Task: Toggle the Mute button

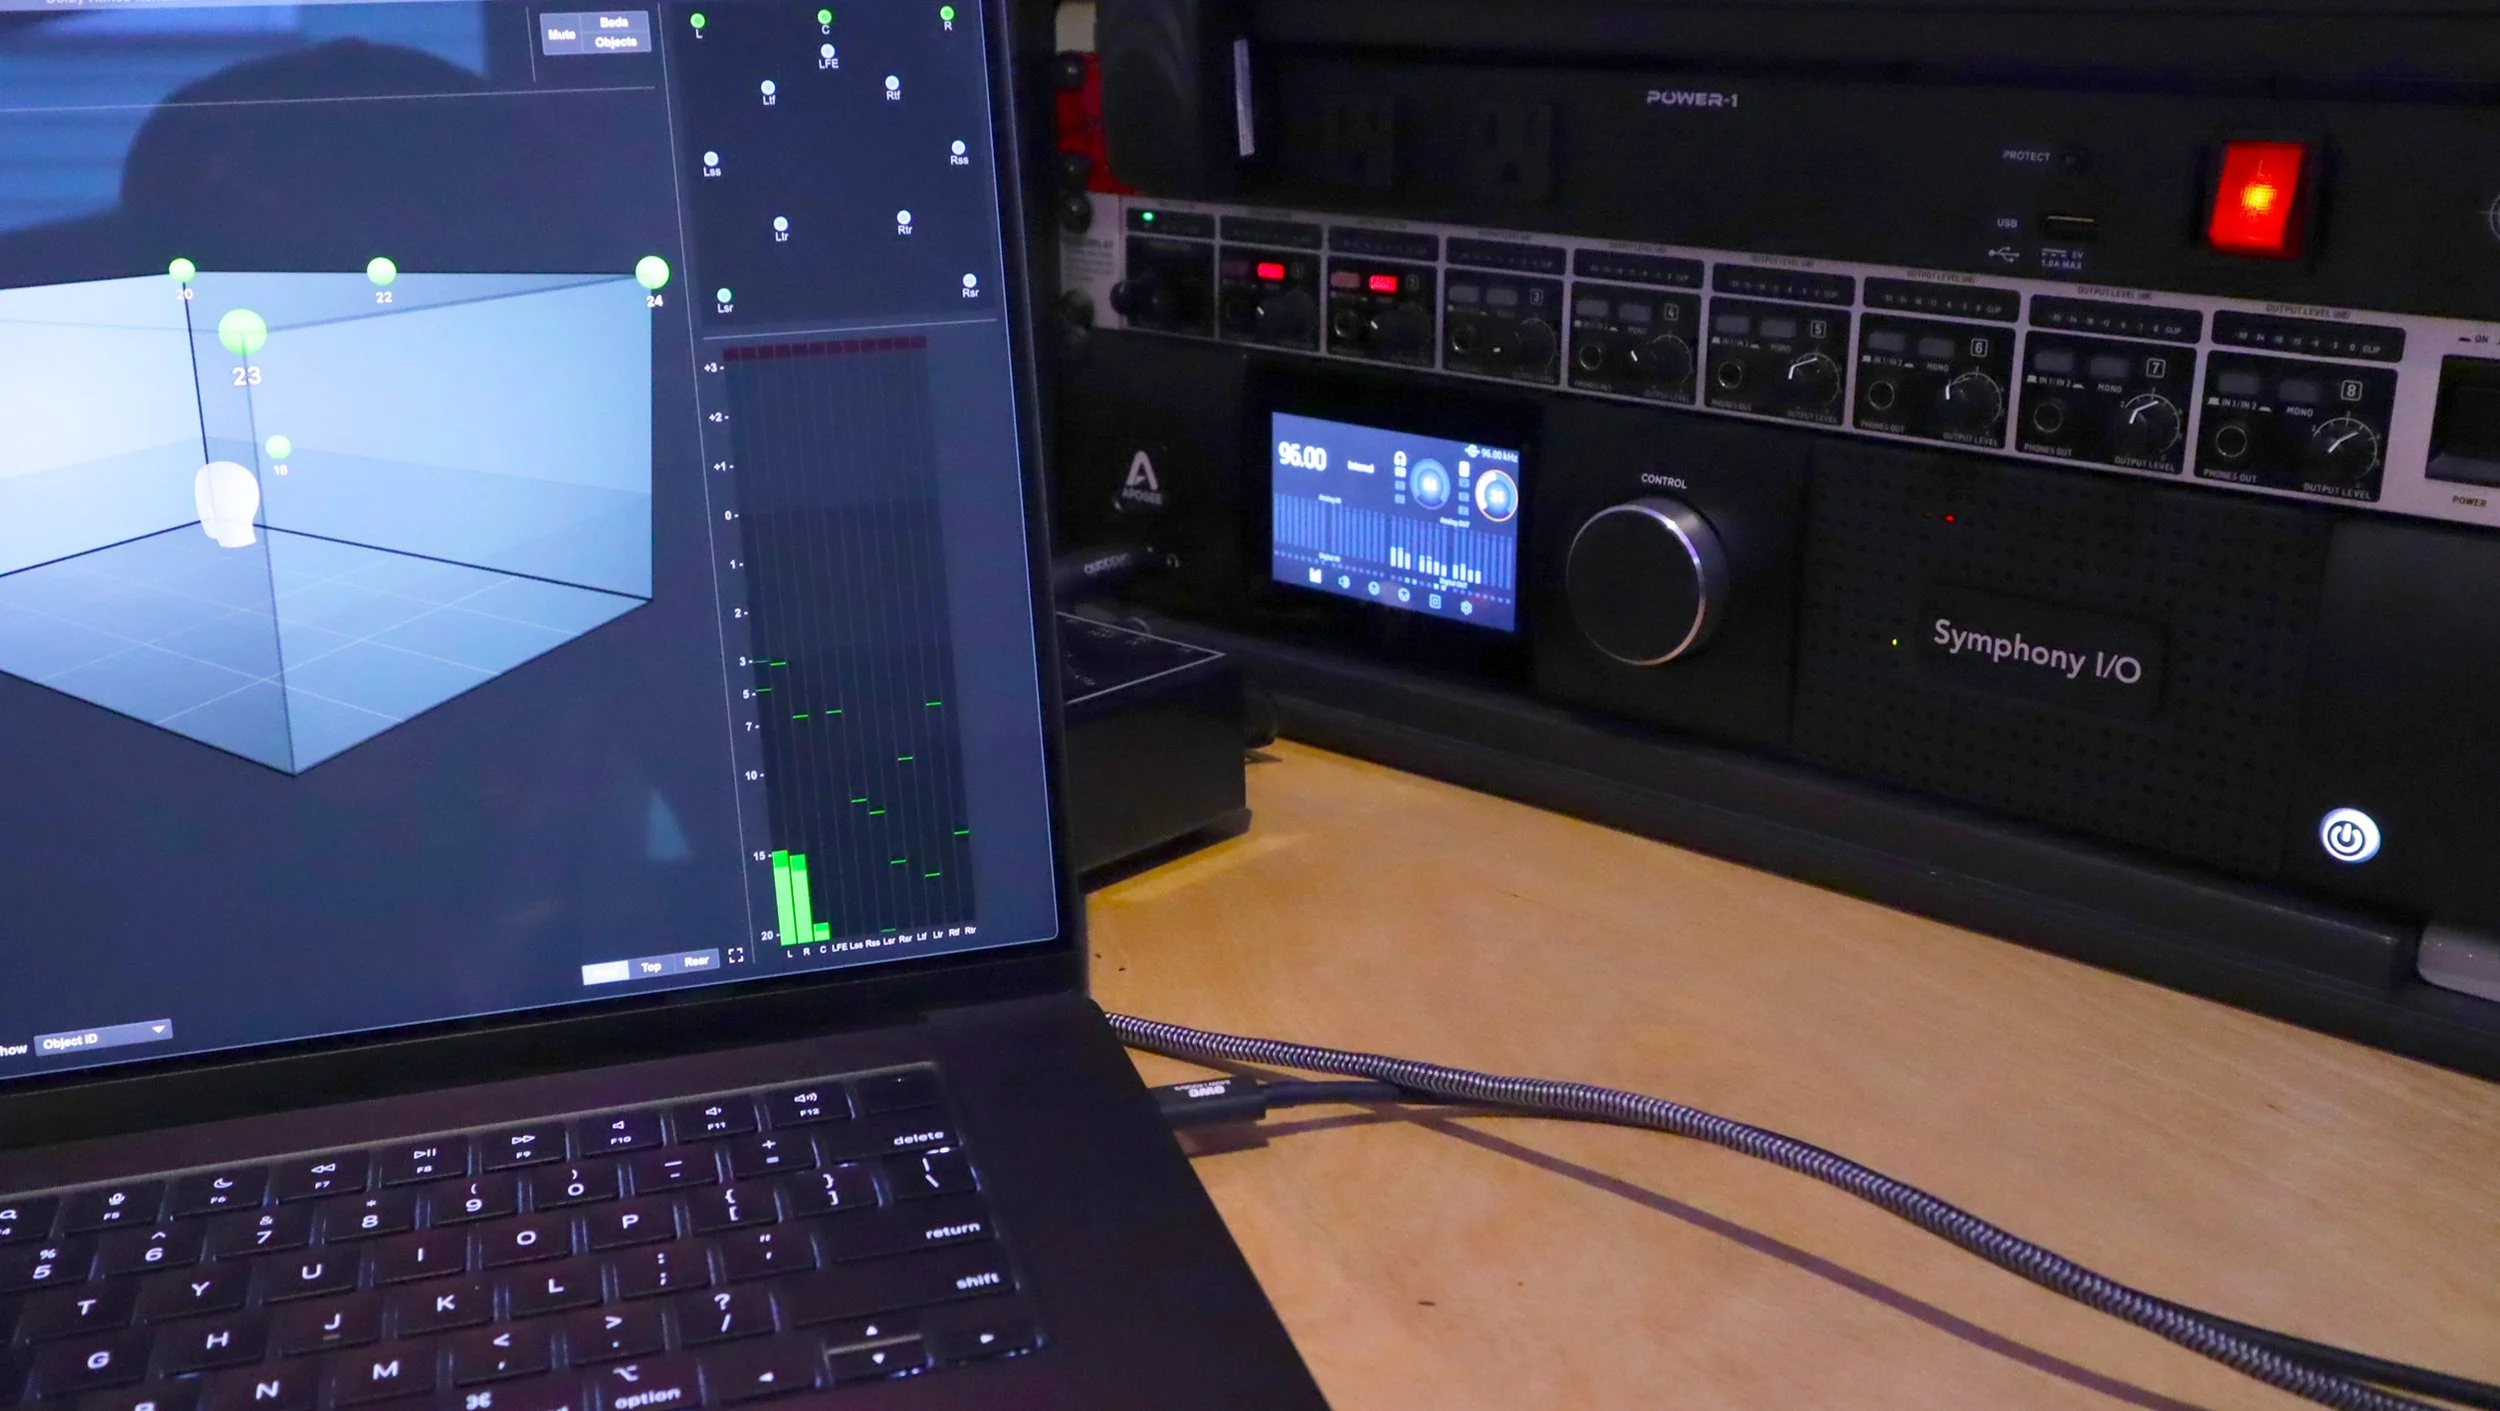Action: (x=561, y=35)
